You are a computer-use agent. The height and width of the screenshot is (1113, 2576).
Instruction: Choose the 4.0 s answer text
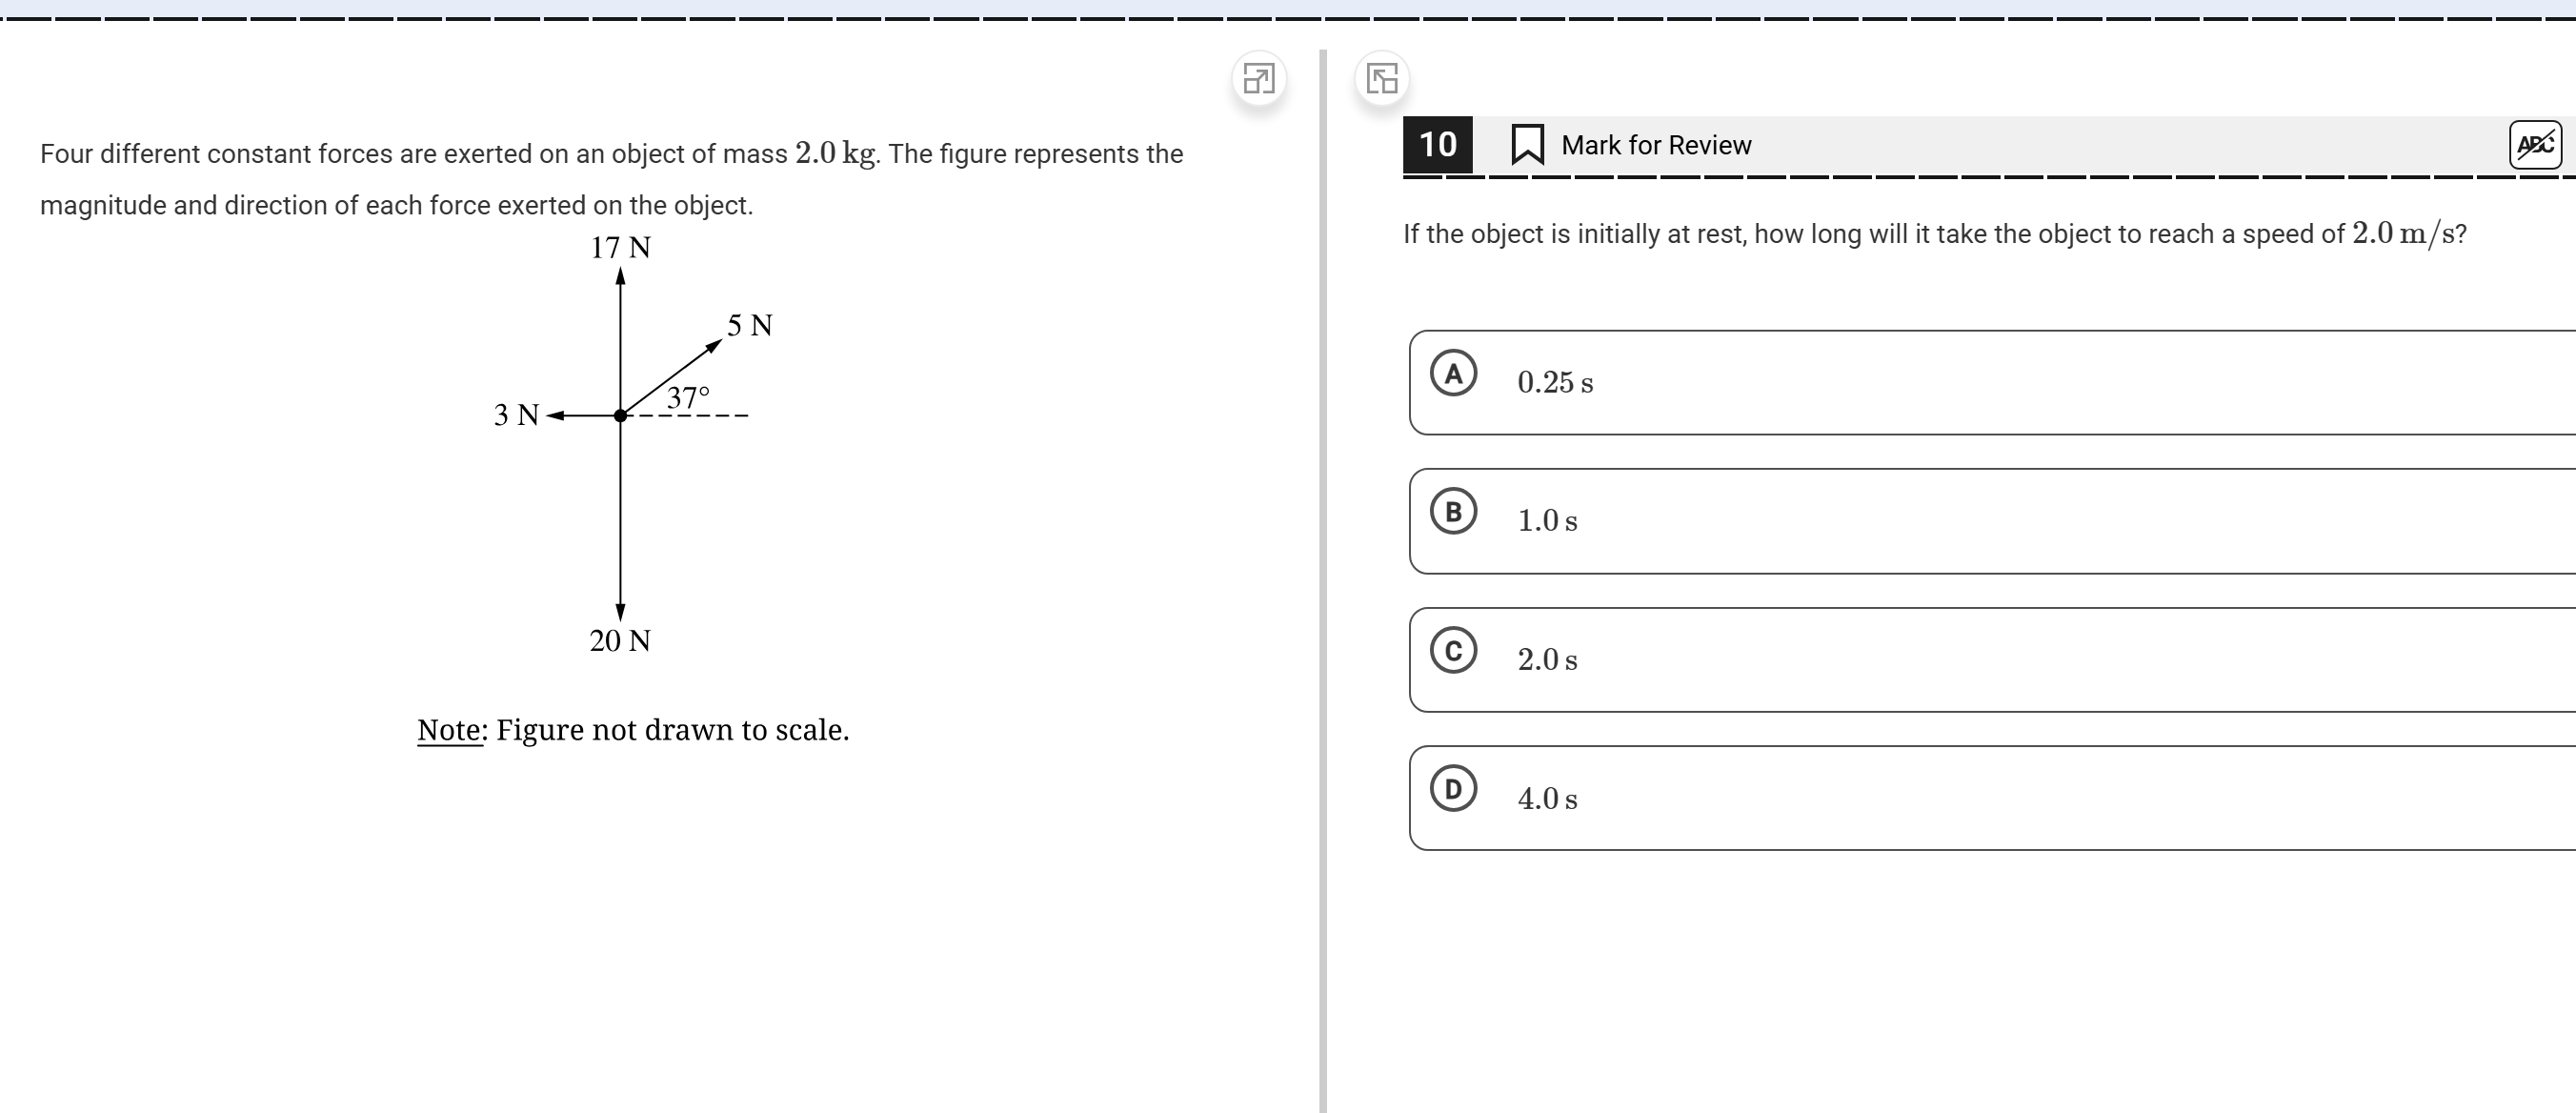tap(1547, 799)
